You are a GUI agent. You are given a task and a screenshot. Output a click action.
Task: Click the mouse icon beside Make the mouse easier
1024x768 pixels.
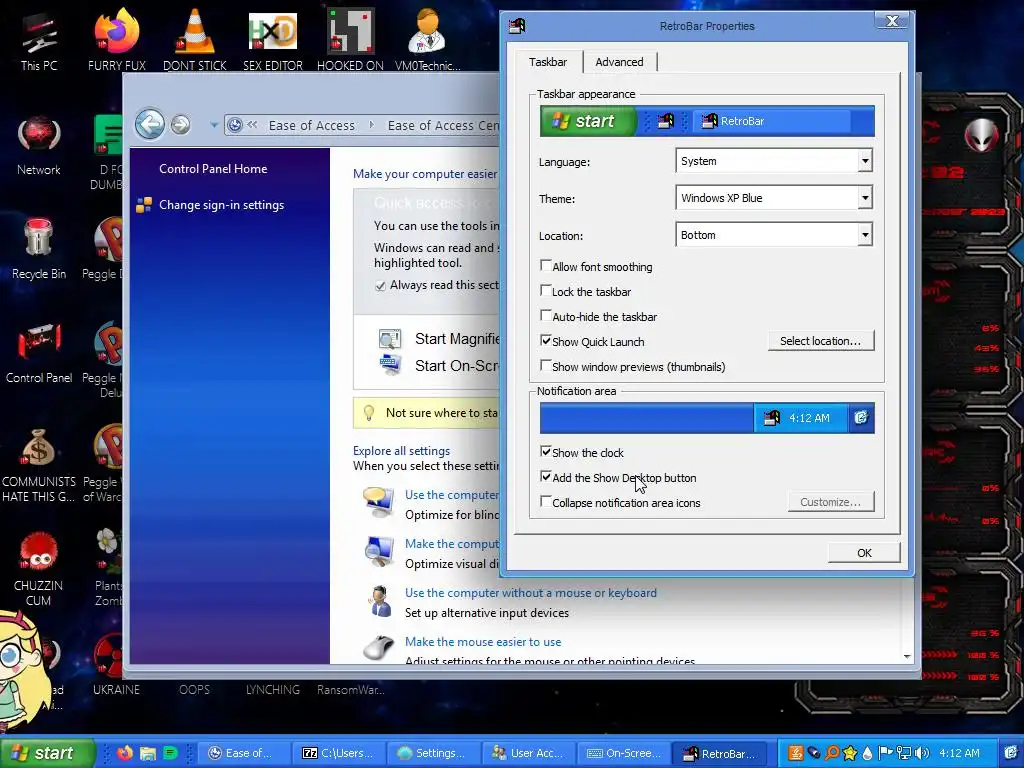point(379,648)
